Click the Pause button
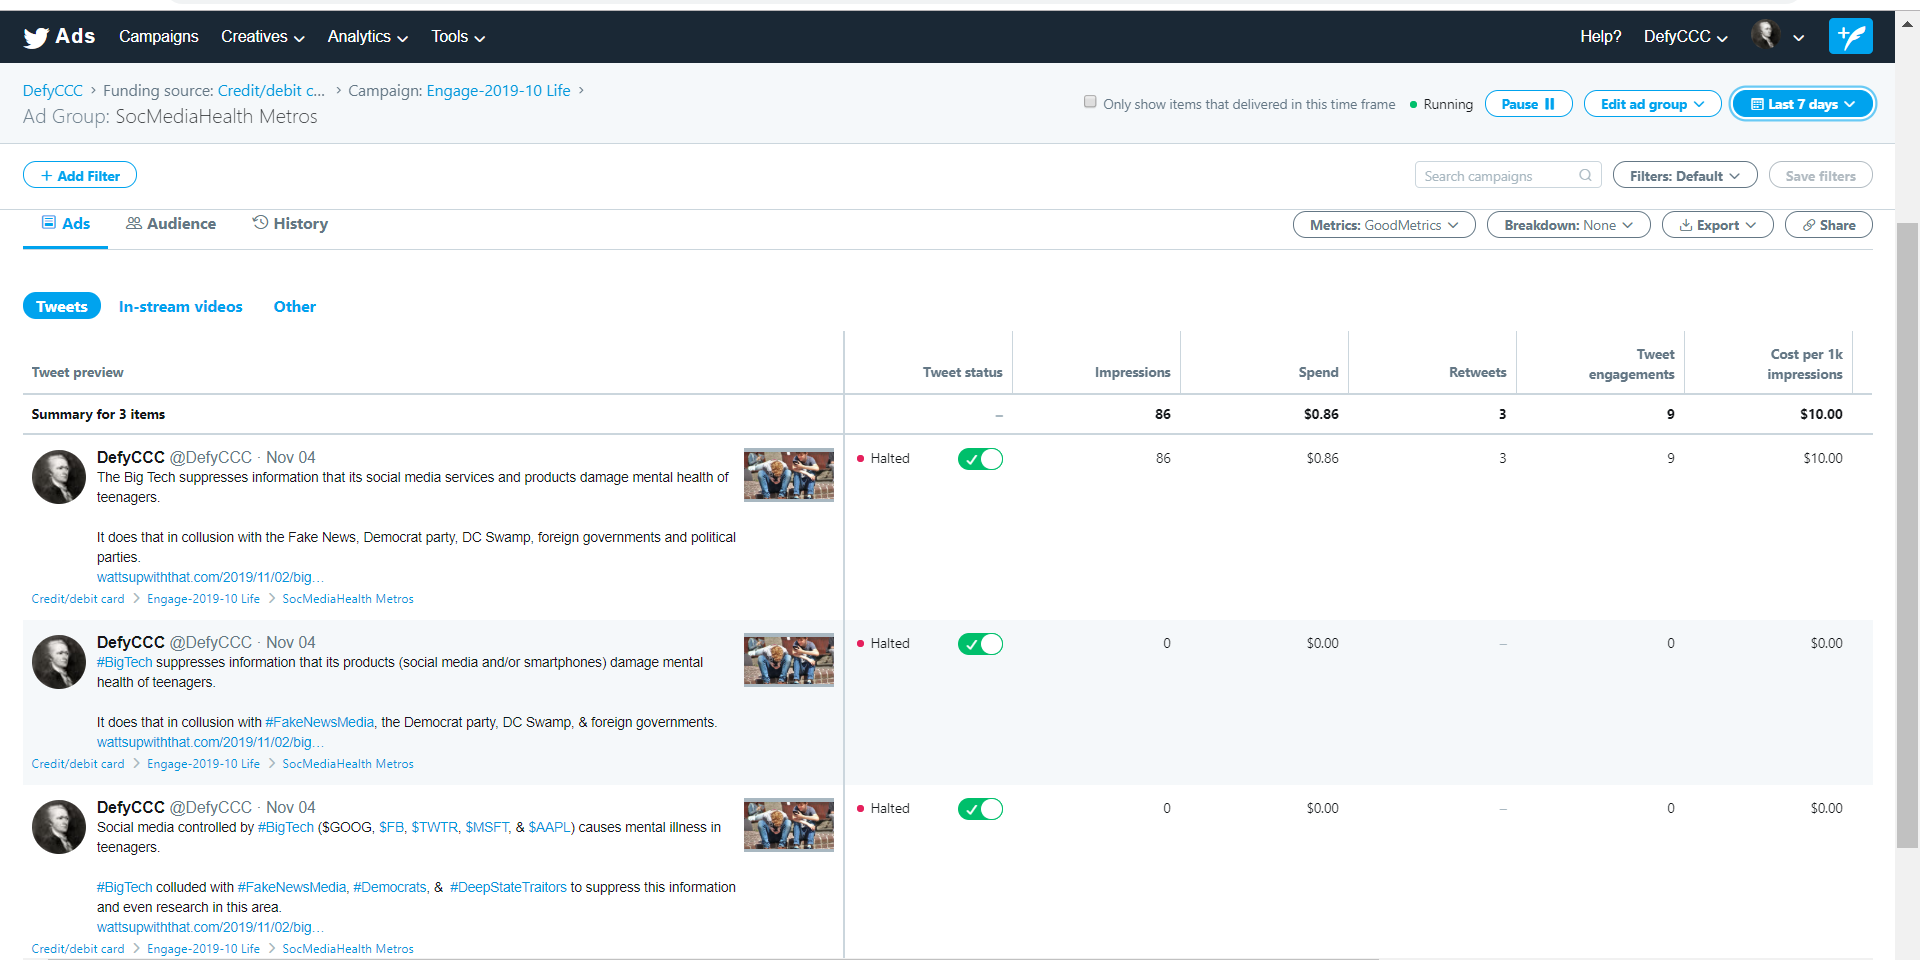Image resolution: width=1920 pixels, height=960 pixels. (1528, 104)
